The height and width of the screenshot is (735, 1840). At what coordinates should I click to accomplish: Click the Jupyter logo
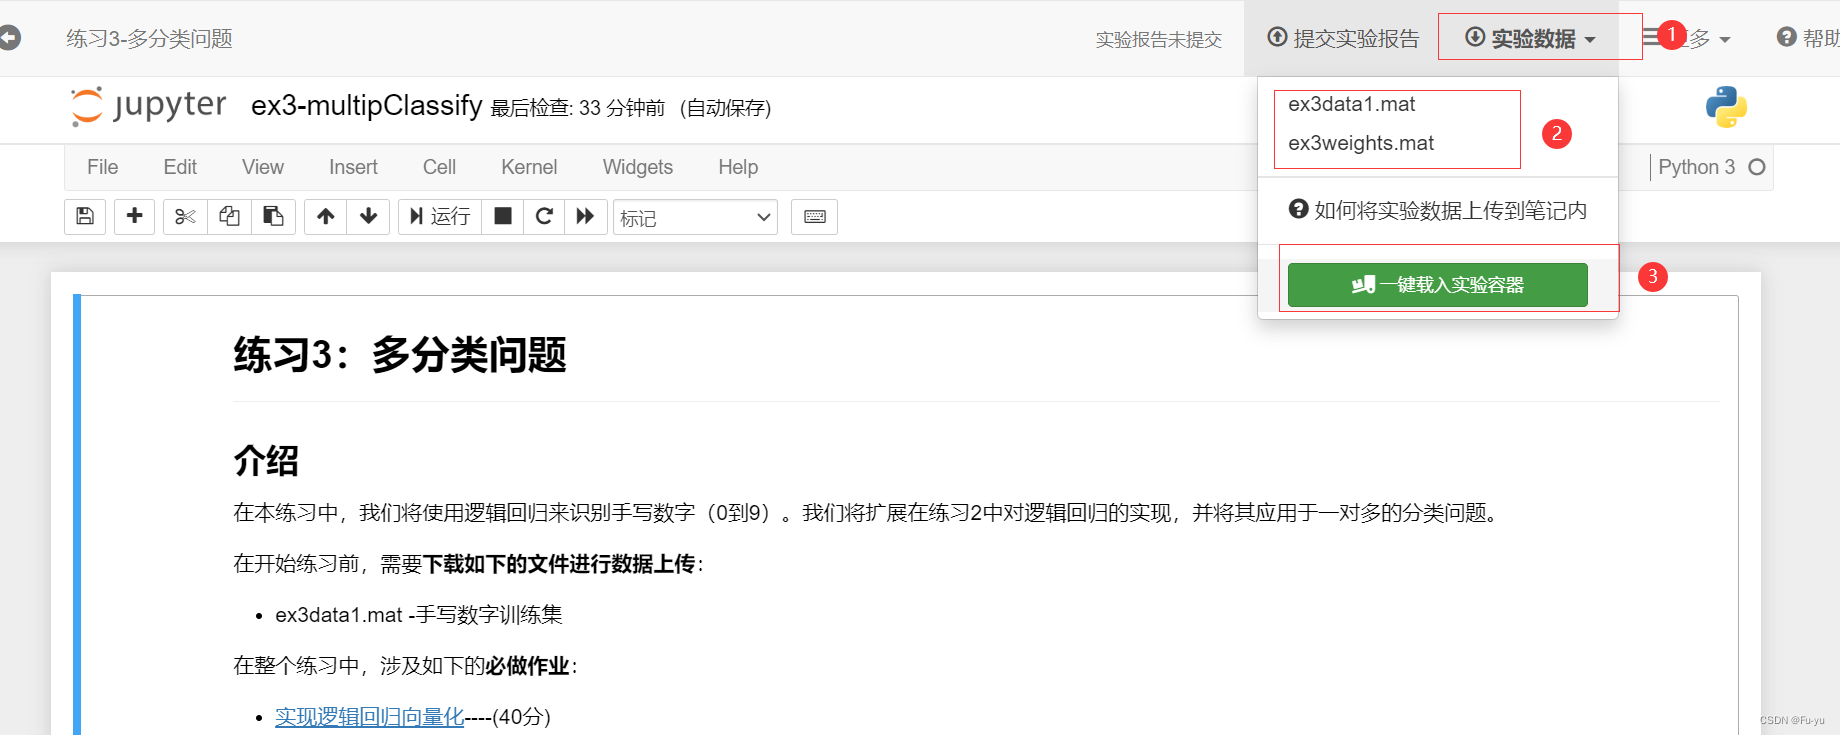pyautogui.click(x=149, y=106)
